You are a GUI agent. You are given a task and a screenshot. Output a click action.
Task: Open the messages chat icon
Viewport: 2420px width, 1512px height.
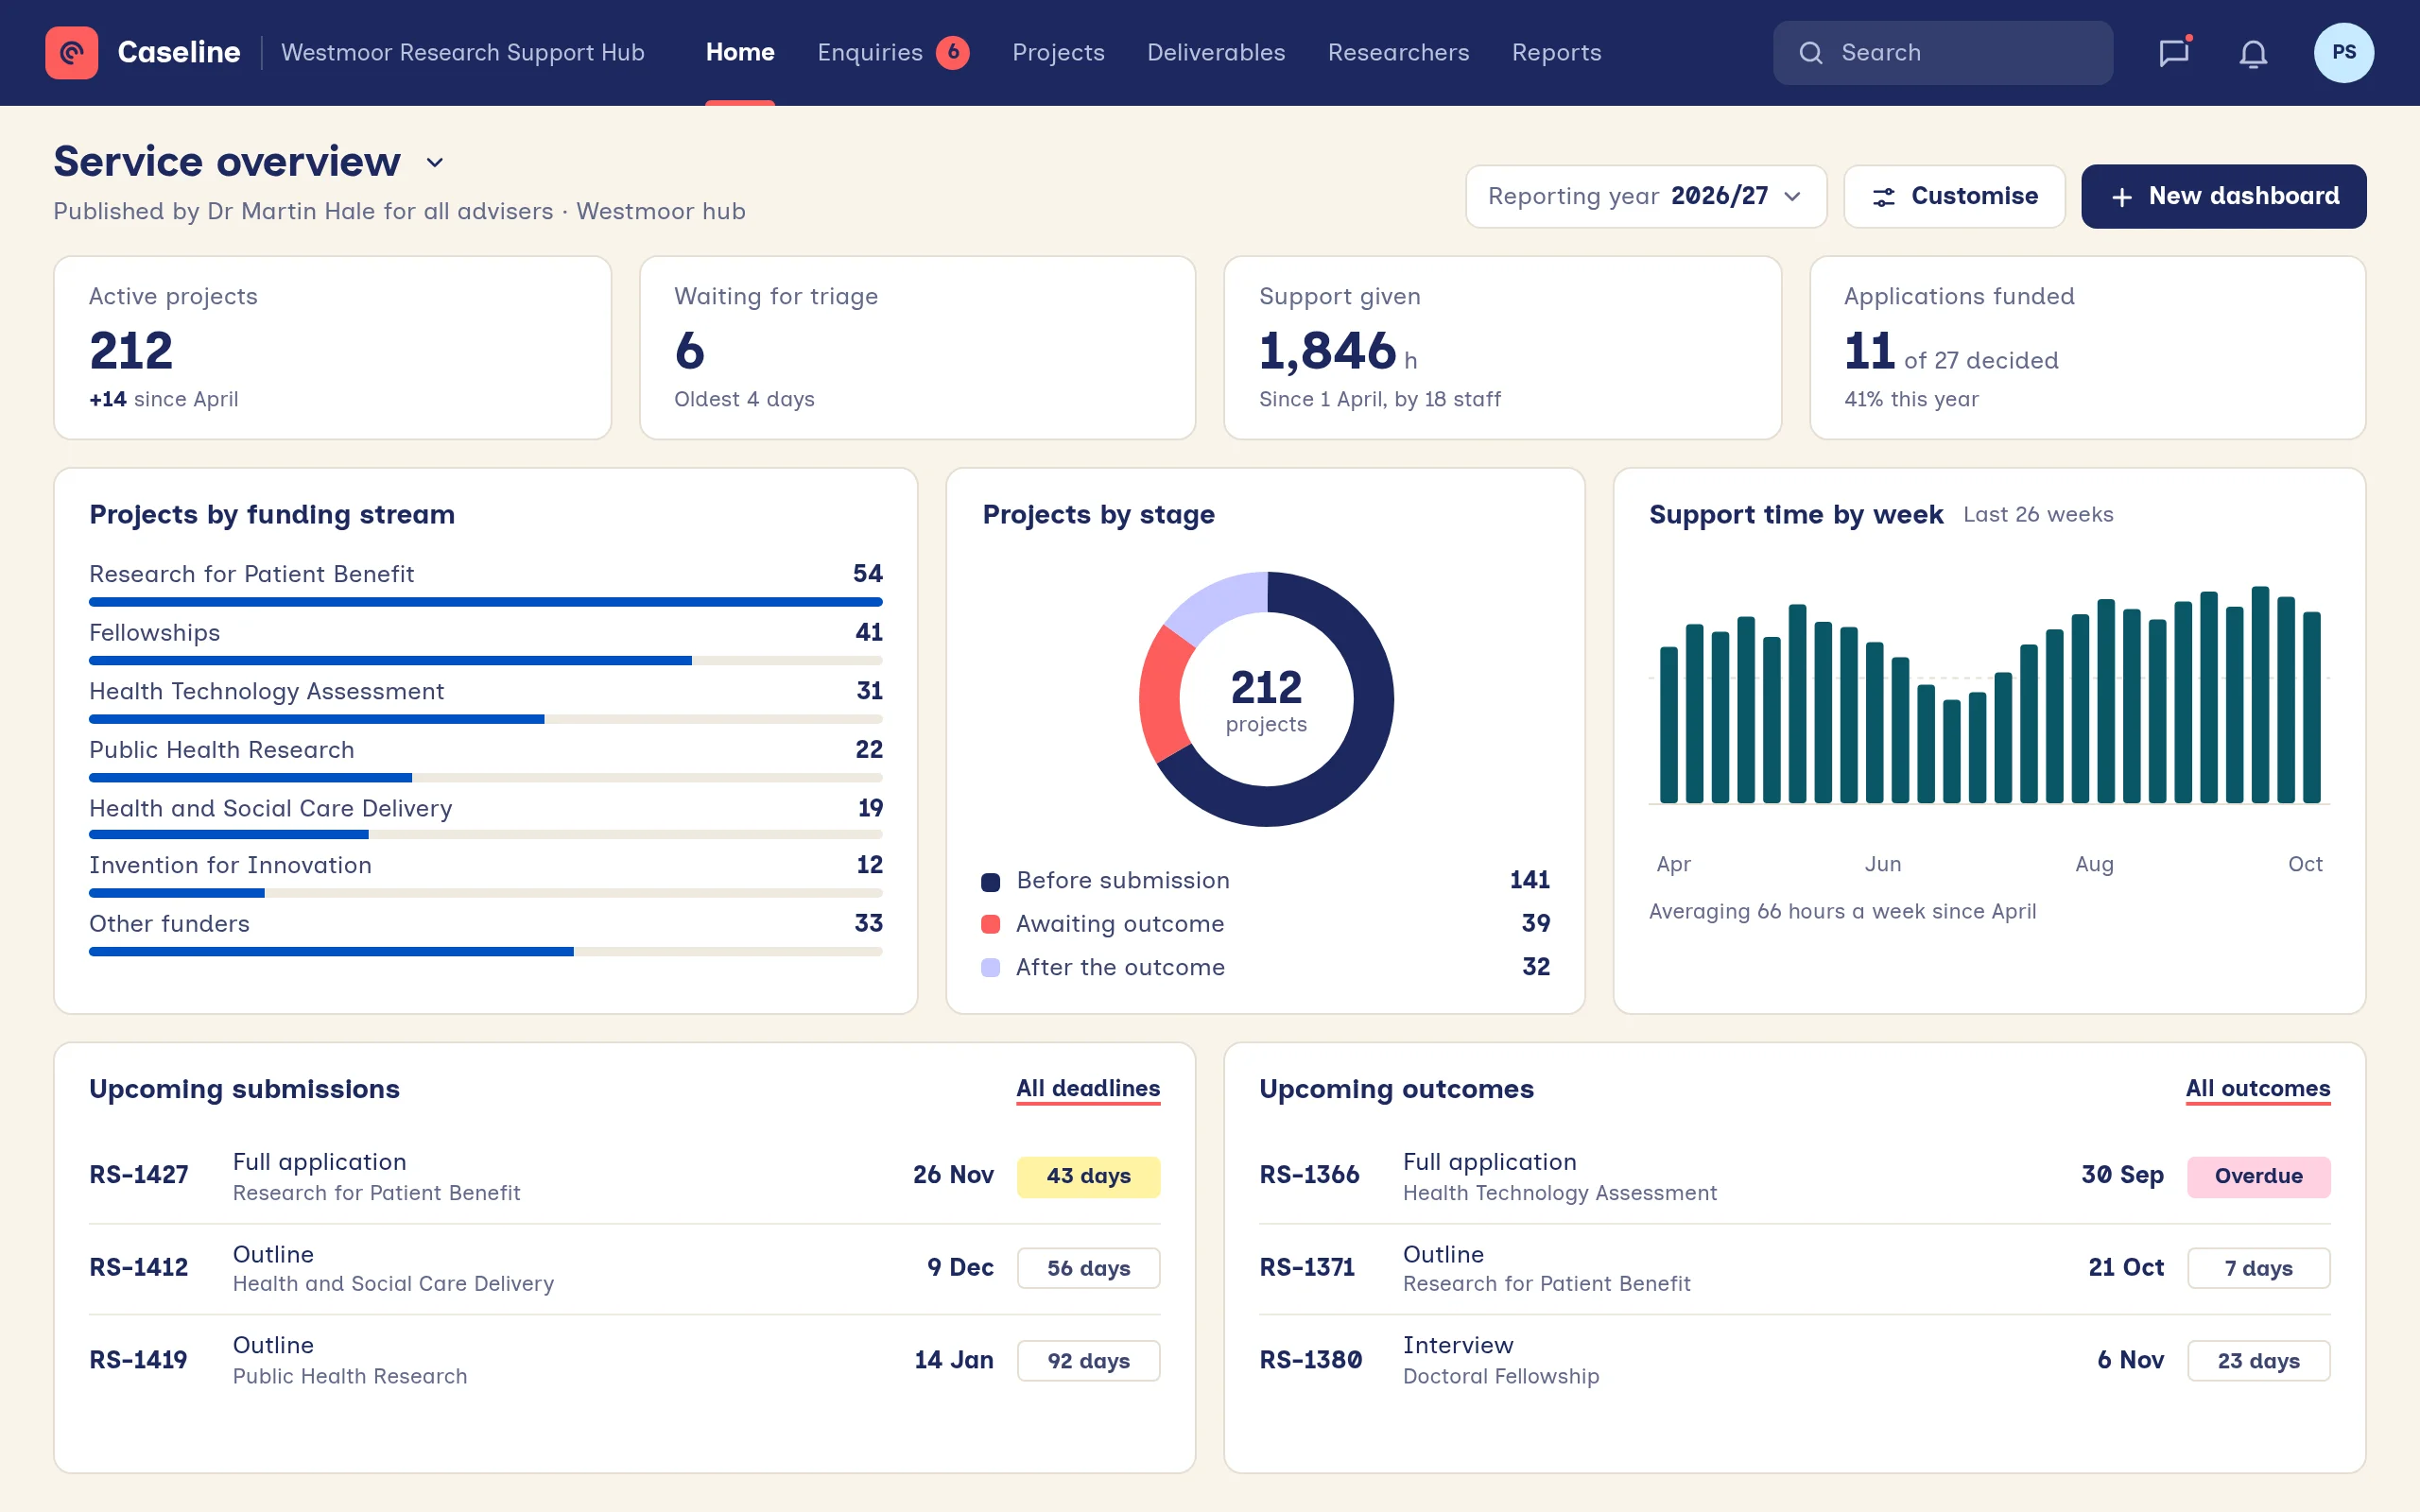click(x=2174, y=53)
